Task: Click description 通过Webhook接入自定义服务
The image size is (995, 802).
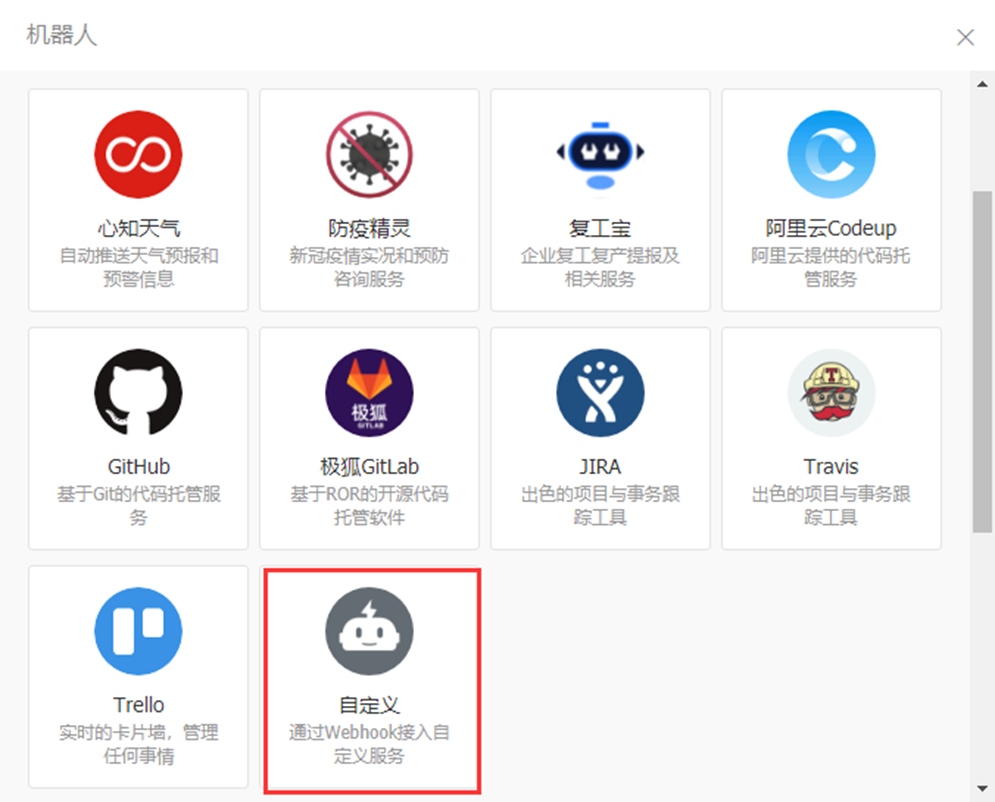Action: (369, 744)
